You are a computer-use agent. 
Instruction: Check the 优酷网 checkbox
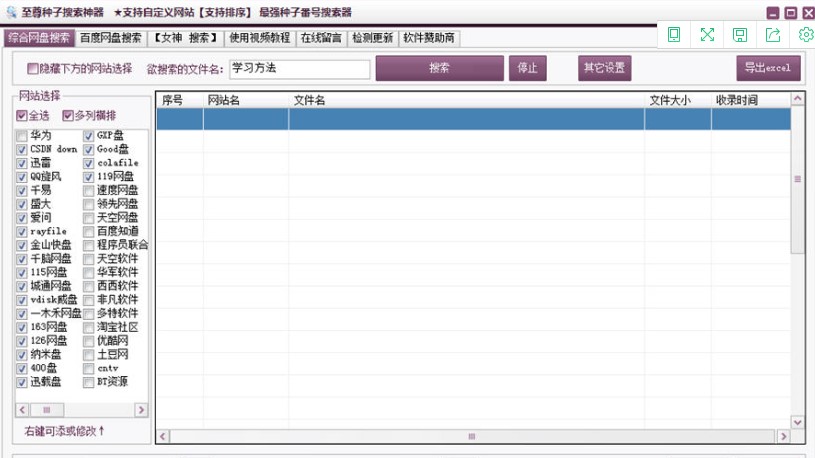click(x=89, y=341)
